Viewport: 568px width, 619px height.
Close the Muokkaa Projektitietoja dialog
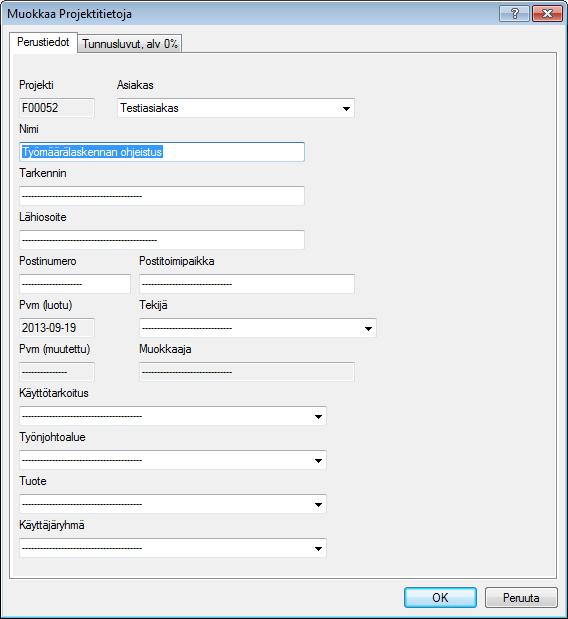[547, 14]
